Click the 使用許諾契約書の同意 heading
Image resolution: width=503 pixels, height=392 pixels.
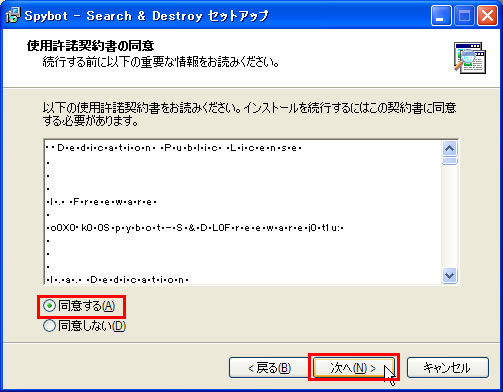(x=91, y=46)
